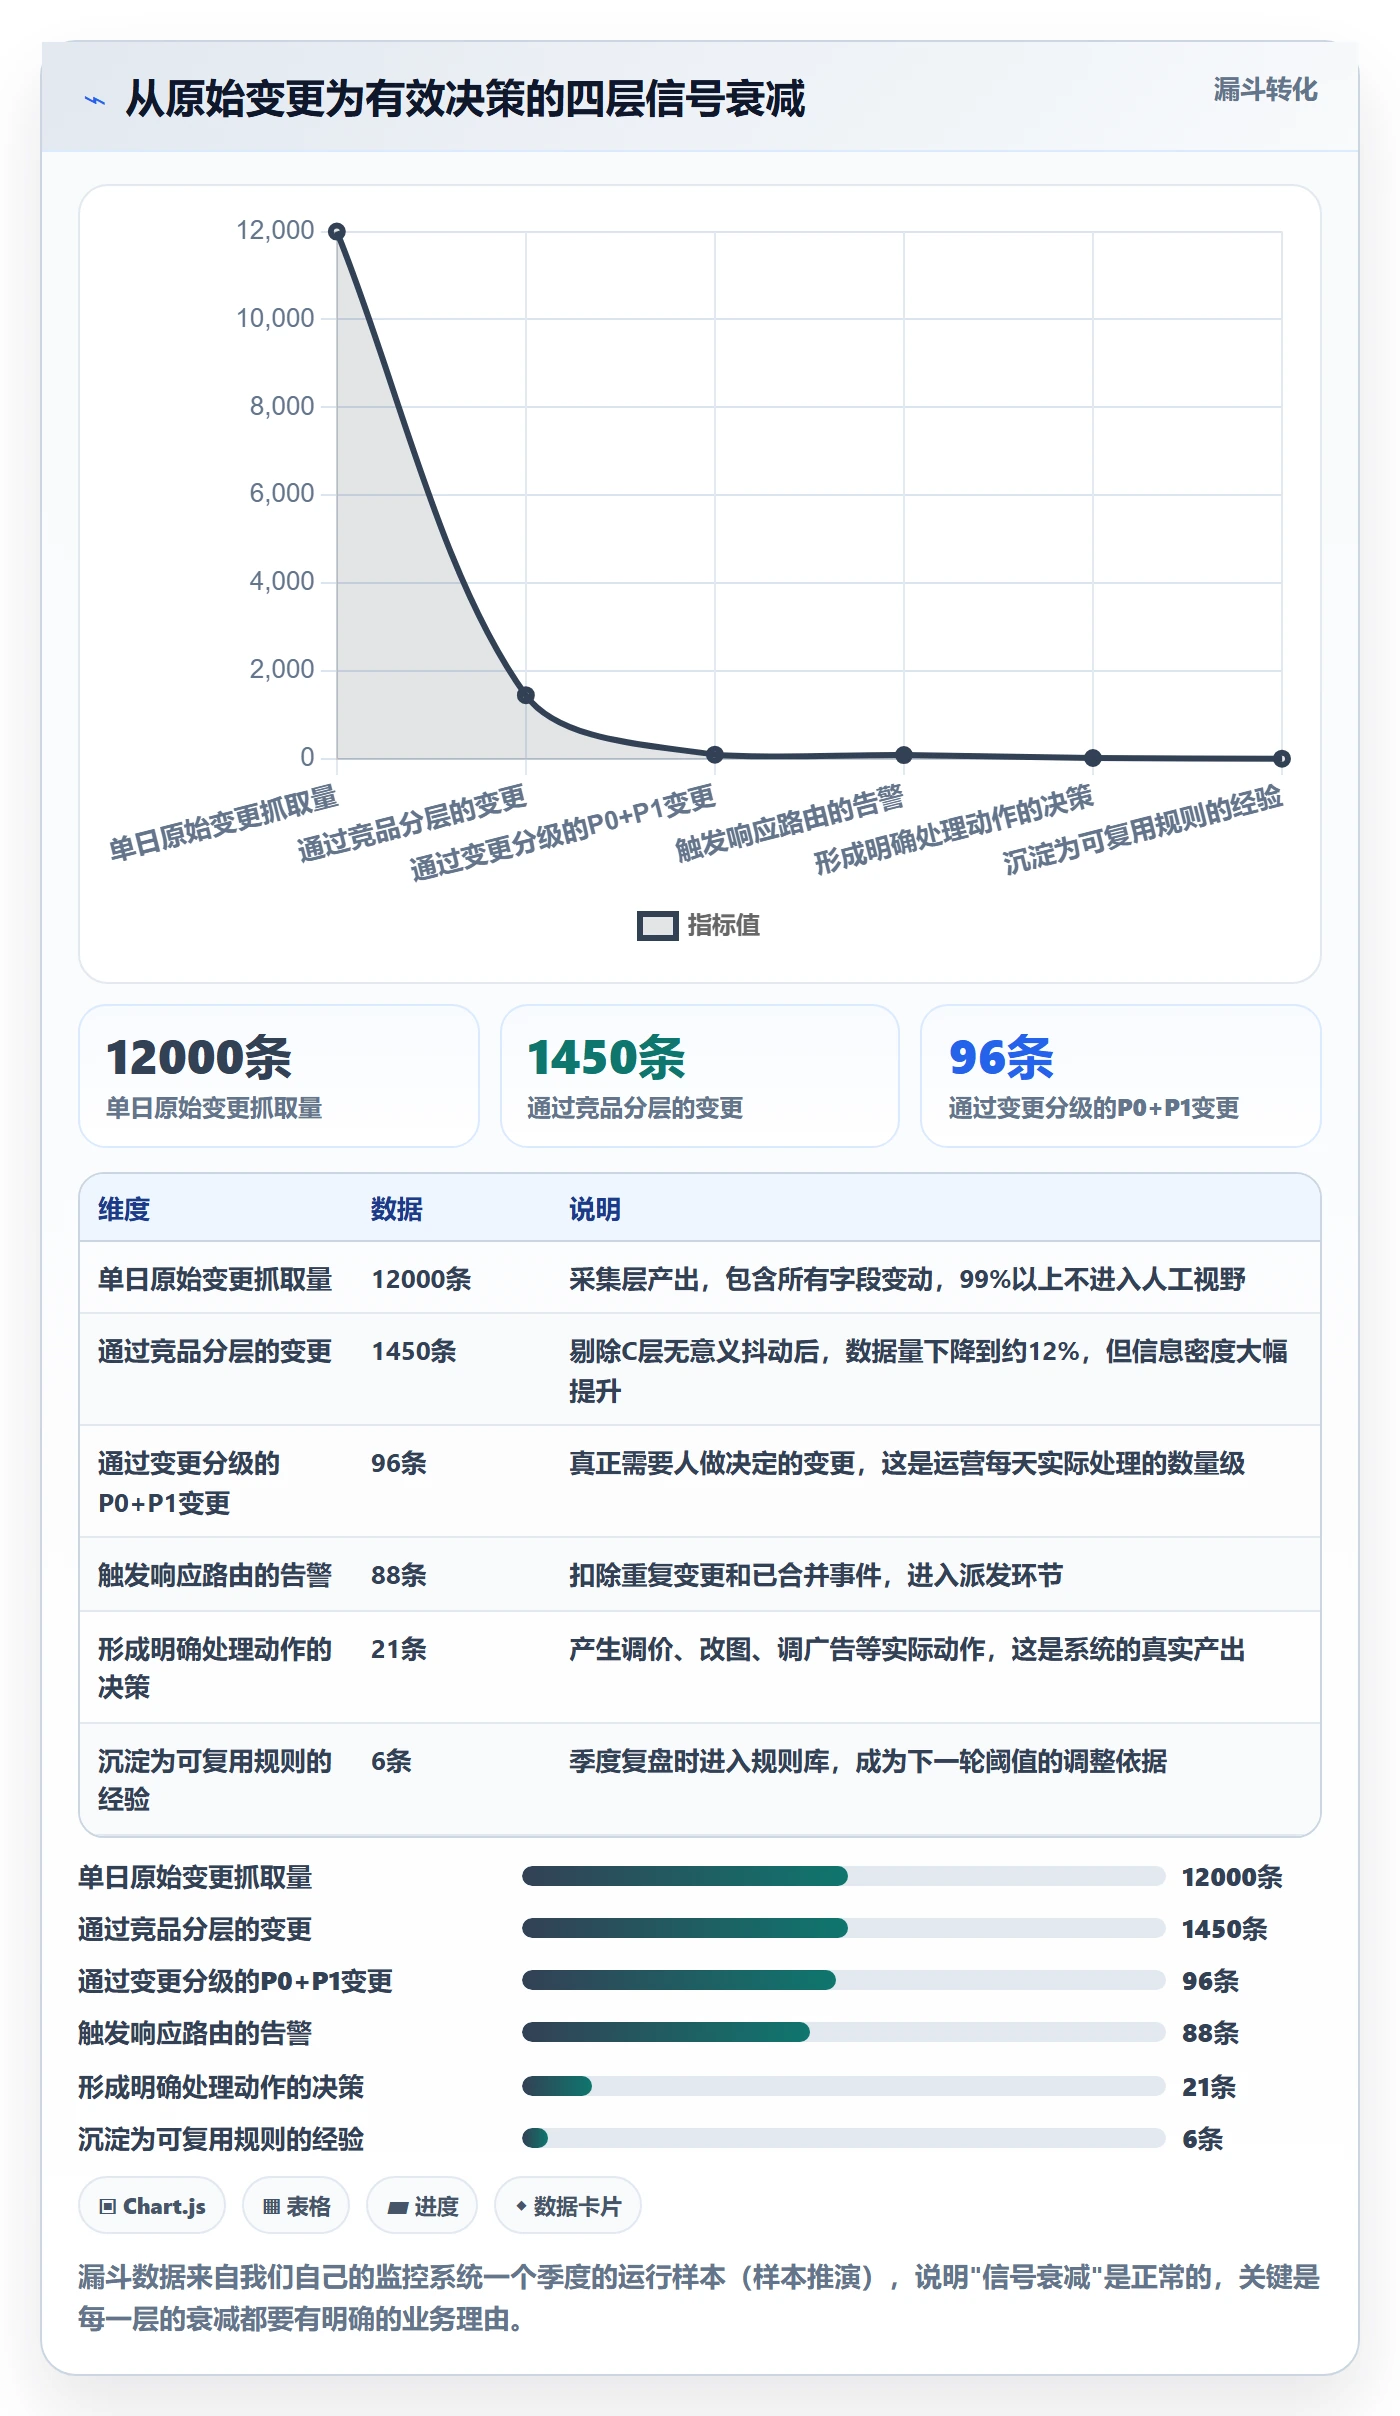Click the 数据卡片 tag chip
The height and width of the screenshot is (2416, 1400).
pos(568,2205)
